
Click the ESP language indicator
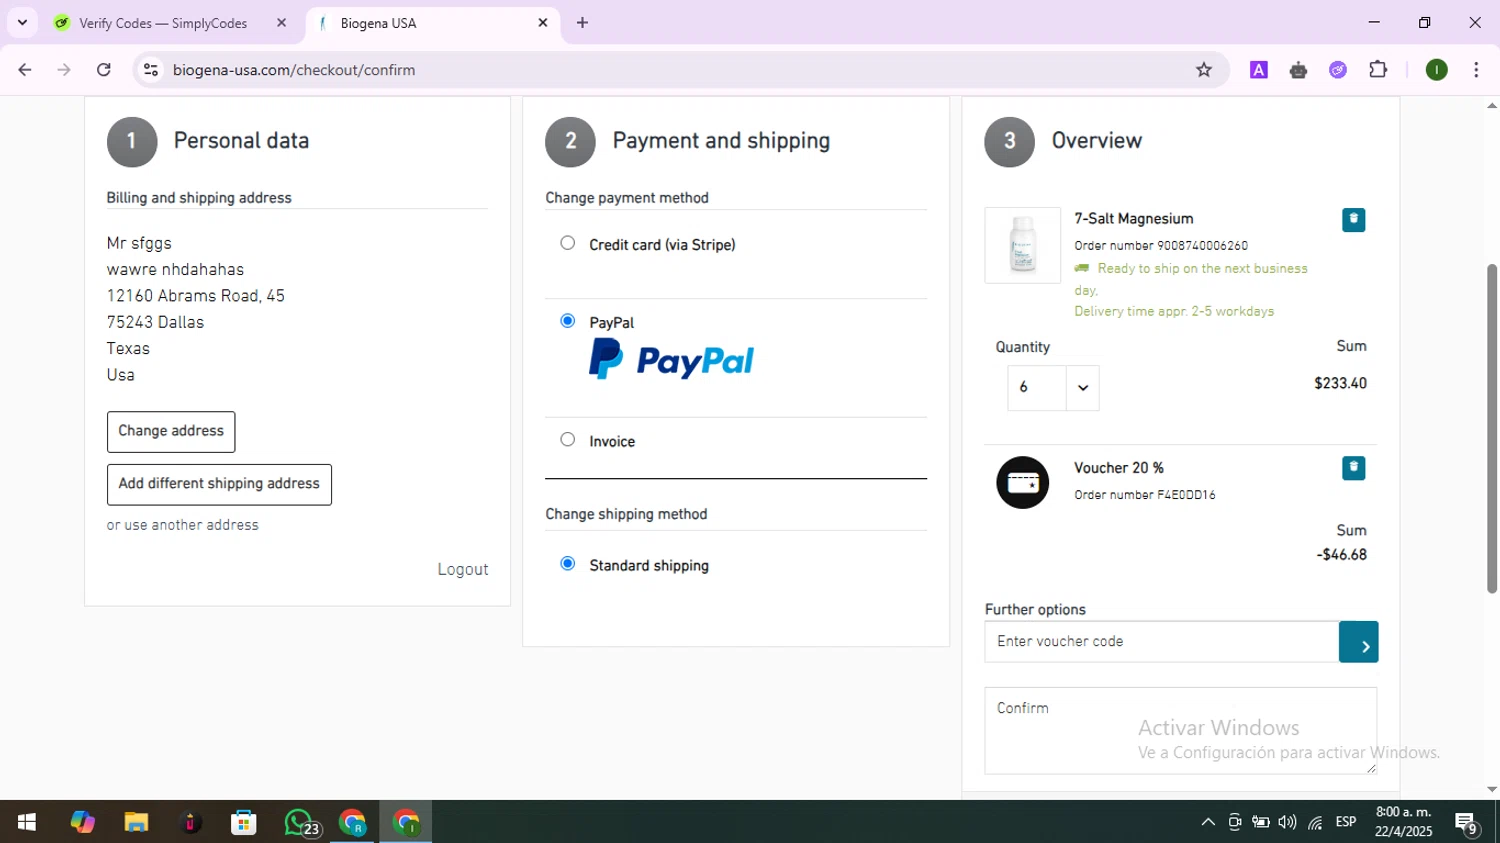coord(1346,822)
